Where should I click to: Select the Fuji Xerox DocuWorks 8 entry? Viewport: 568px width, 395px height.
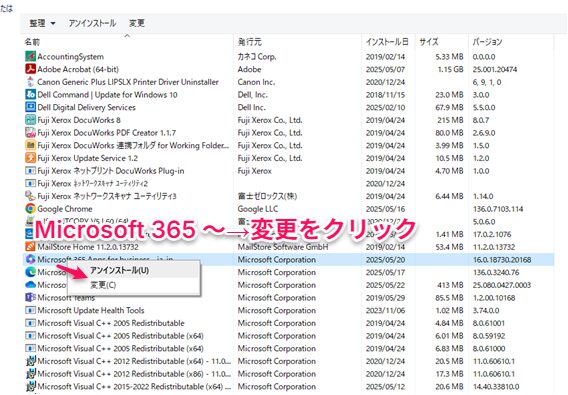(x=79, y=120)
